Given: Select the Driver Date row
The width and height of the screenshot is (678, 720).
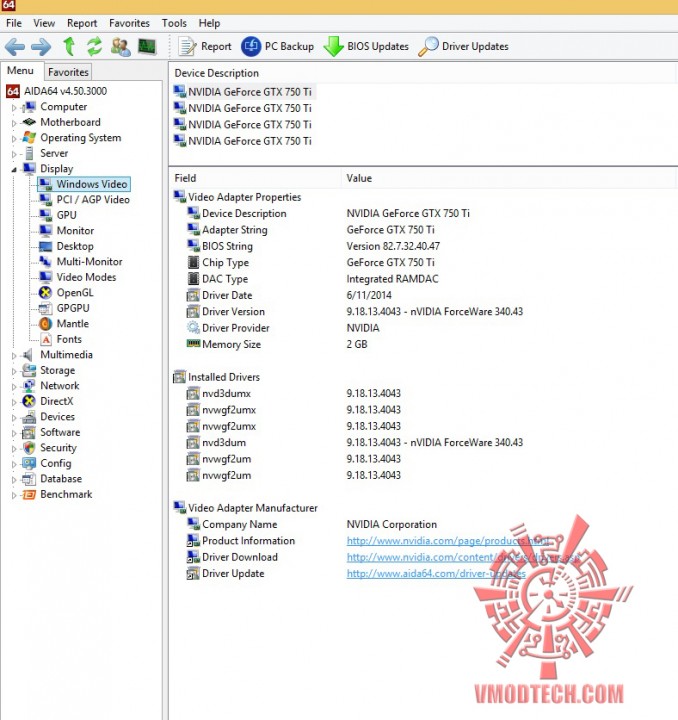Looking at the screenshot, I should pos(424,295).
